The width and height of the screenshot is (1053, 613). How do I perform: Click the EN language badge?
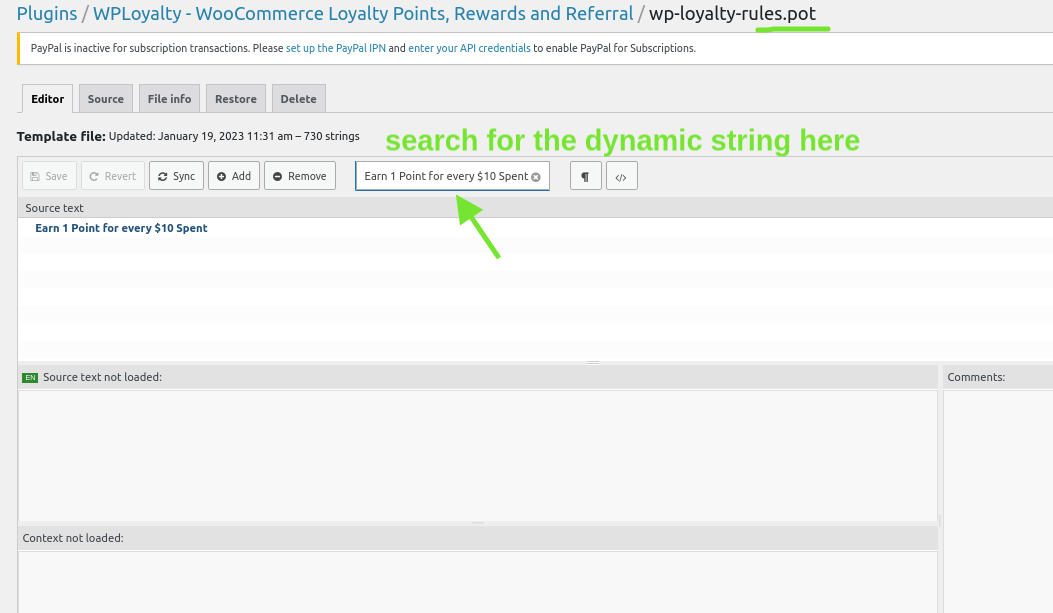[x=30, y=378]
